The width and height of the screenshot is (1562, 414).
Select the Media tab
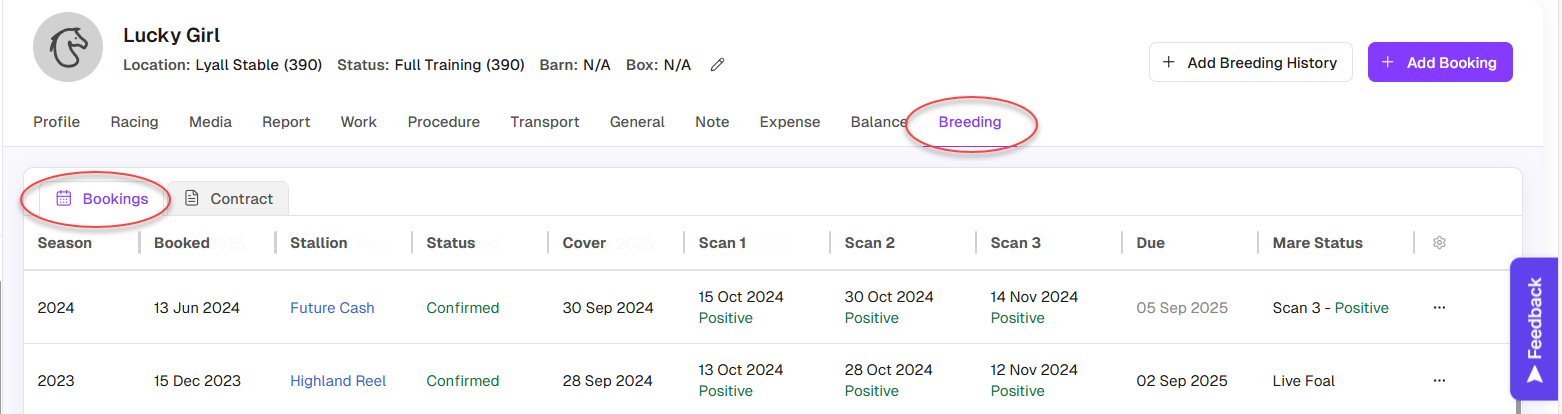[x=210, y=122]
